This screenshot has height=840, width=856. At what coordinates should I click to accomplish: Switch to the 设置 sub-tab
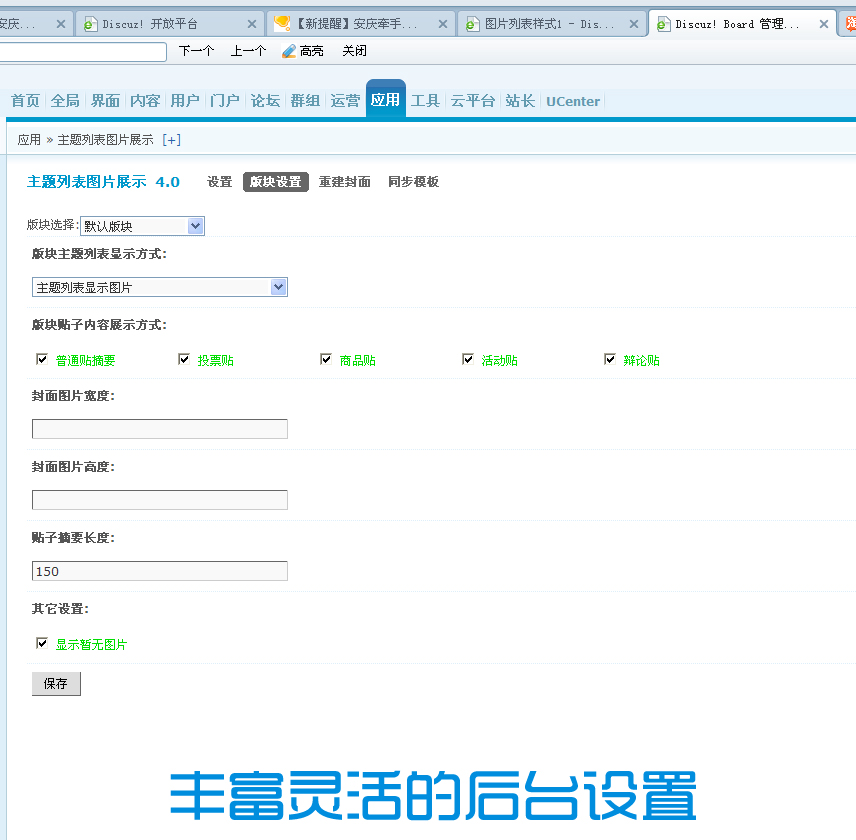click(219, 182)
